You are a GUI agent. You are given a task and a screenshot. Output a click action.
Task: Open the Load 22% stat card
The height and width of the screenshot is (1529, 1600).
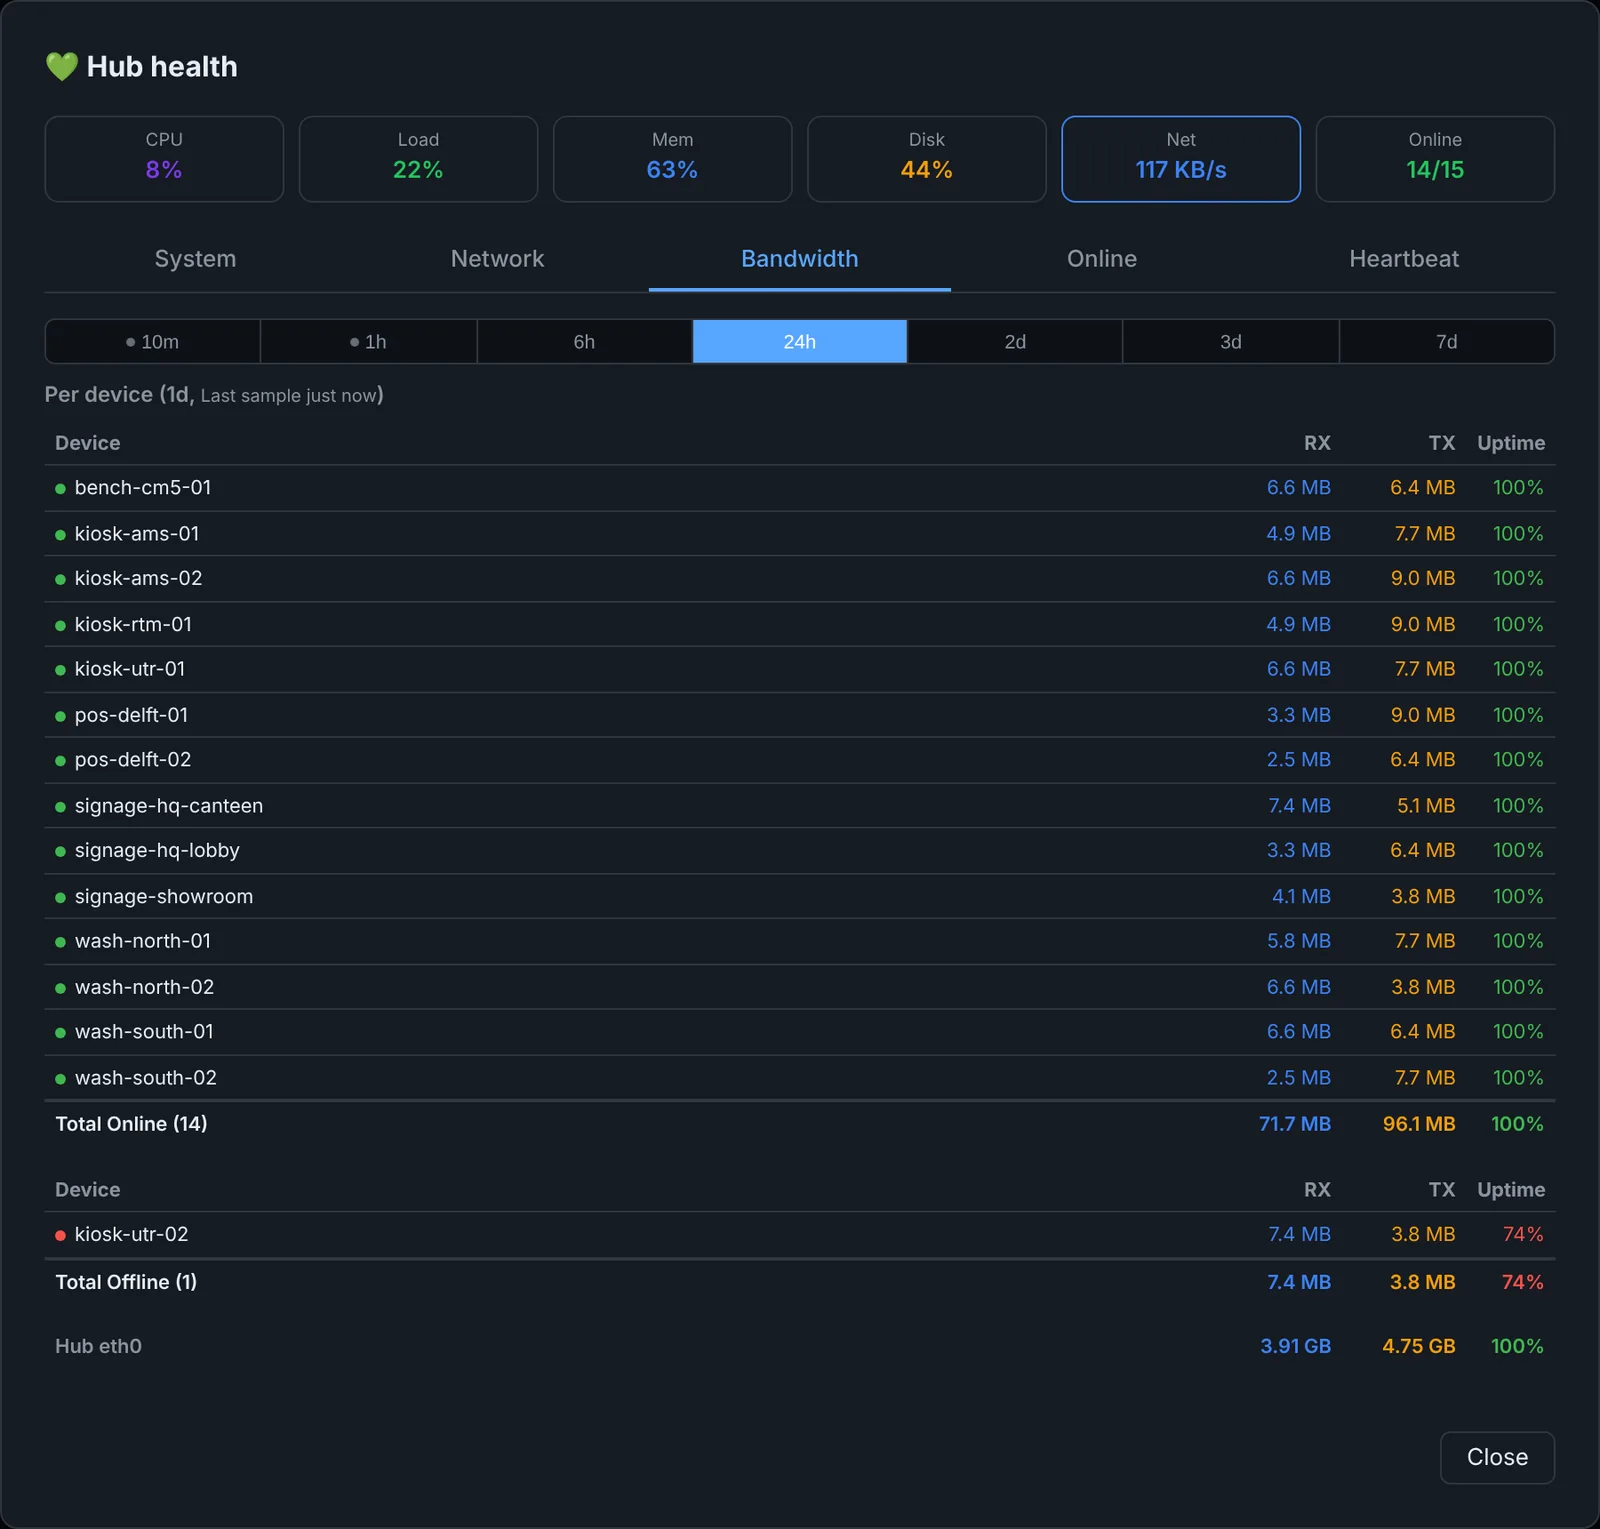pyautogui.click(x=418, y=159)
